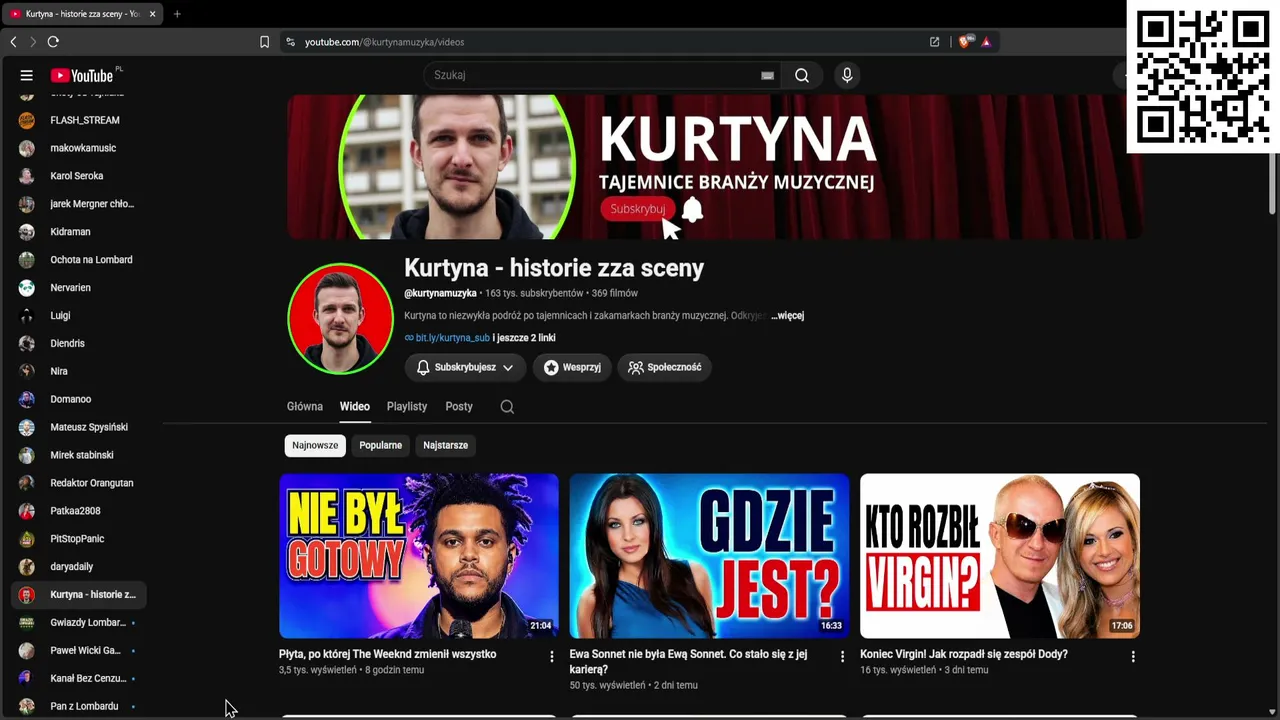1280x720 pixels.
Task: Open Domanoo avatar in the sidebar
Action: (27, 399)
